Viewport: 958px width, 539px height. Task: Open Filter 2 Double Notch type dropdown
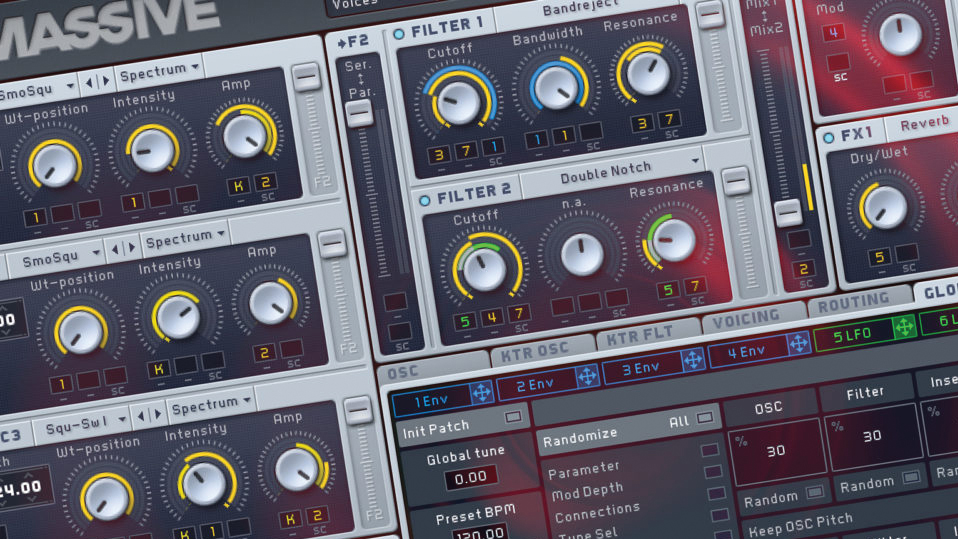pyautogui.click(x=613, y=173)
